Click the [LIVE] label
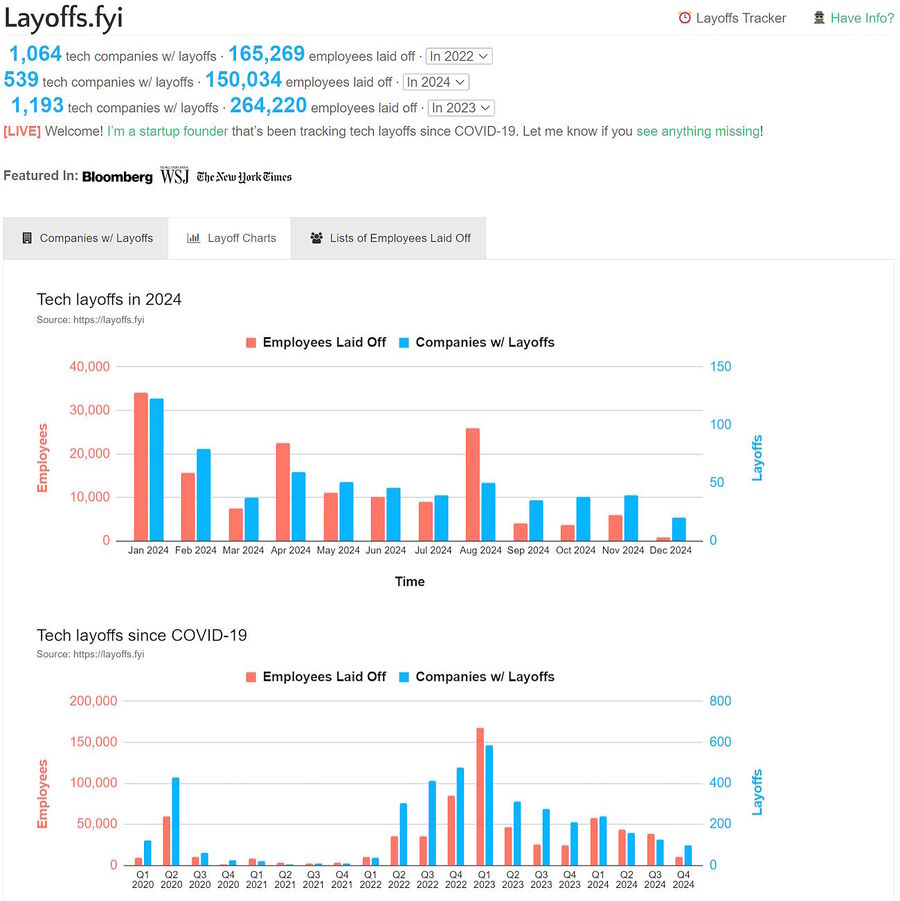The image size is (900, 901). pos(22,131)
